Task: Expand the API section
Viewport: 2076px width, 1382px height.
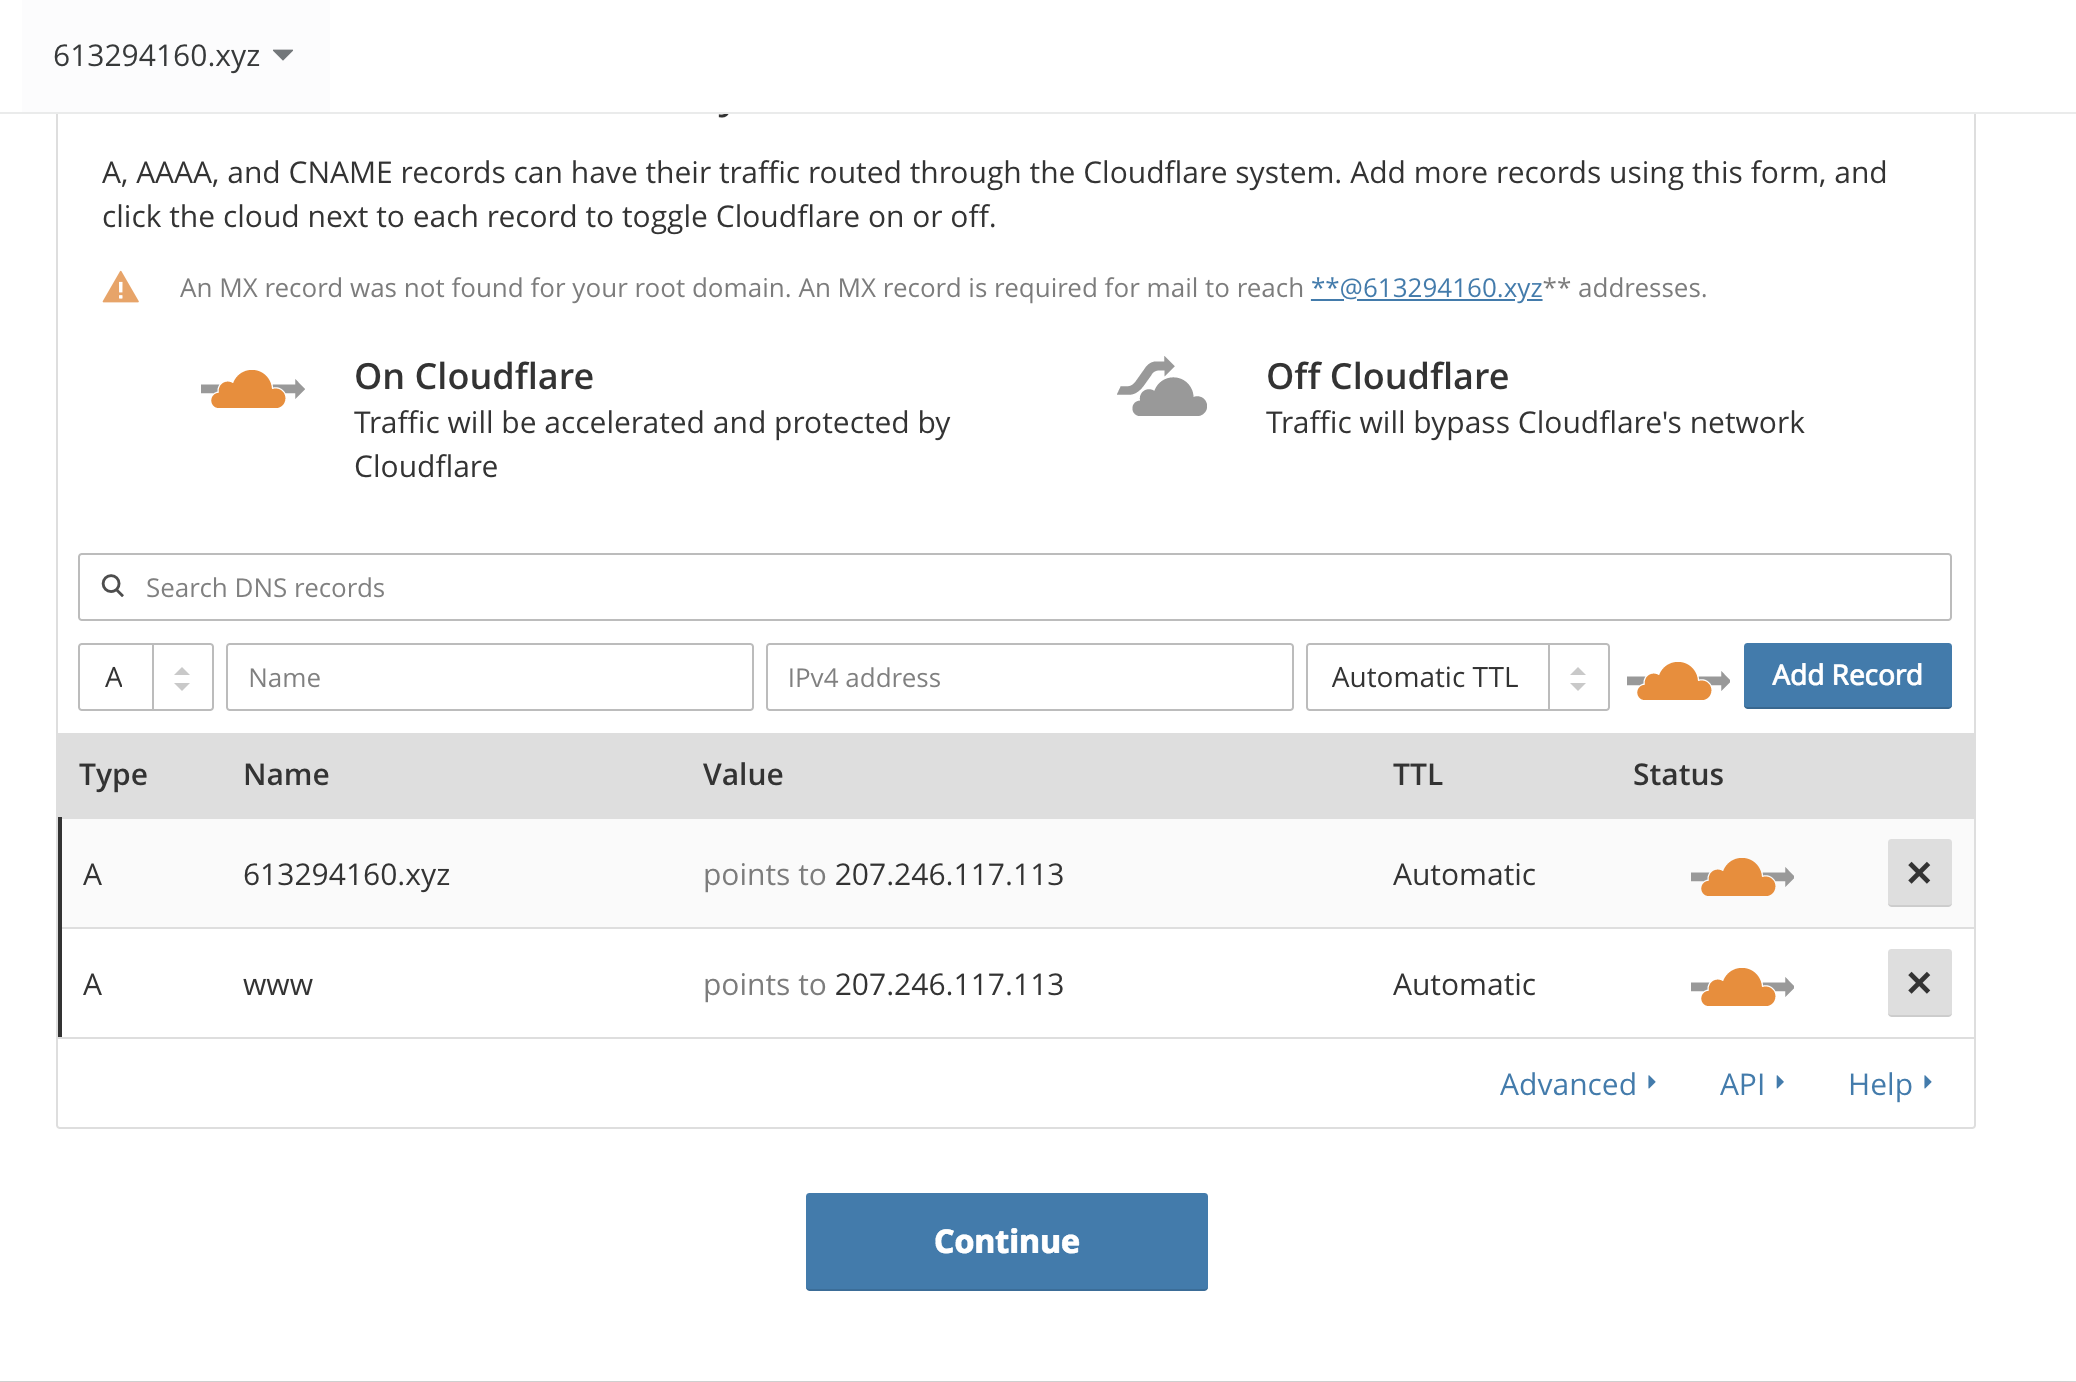Action: tap(1752, 1084)
